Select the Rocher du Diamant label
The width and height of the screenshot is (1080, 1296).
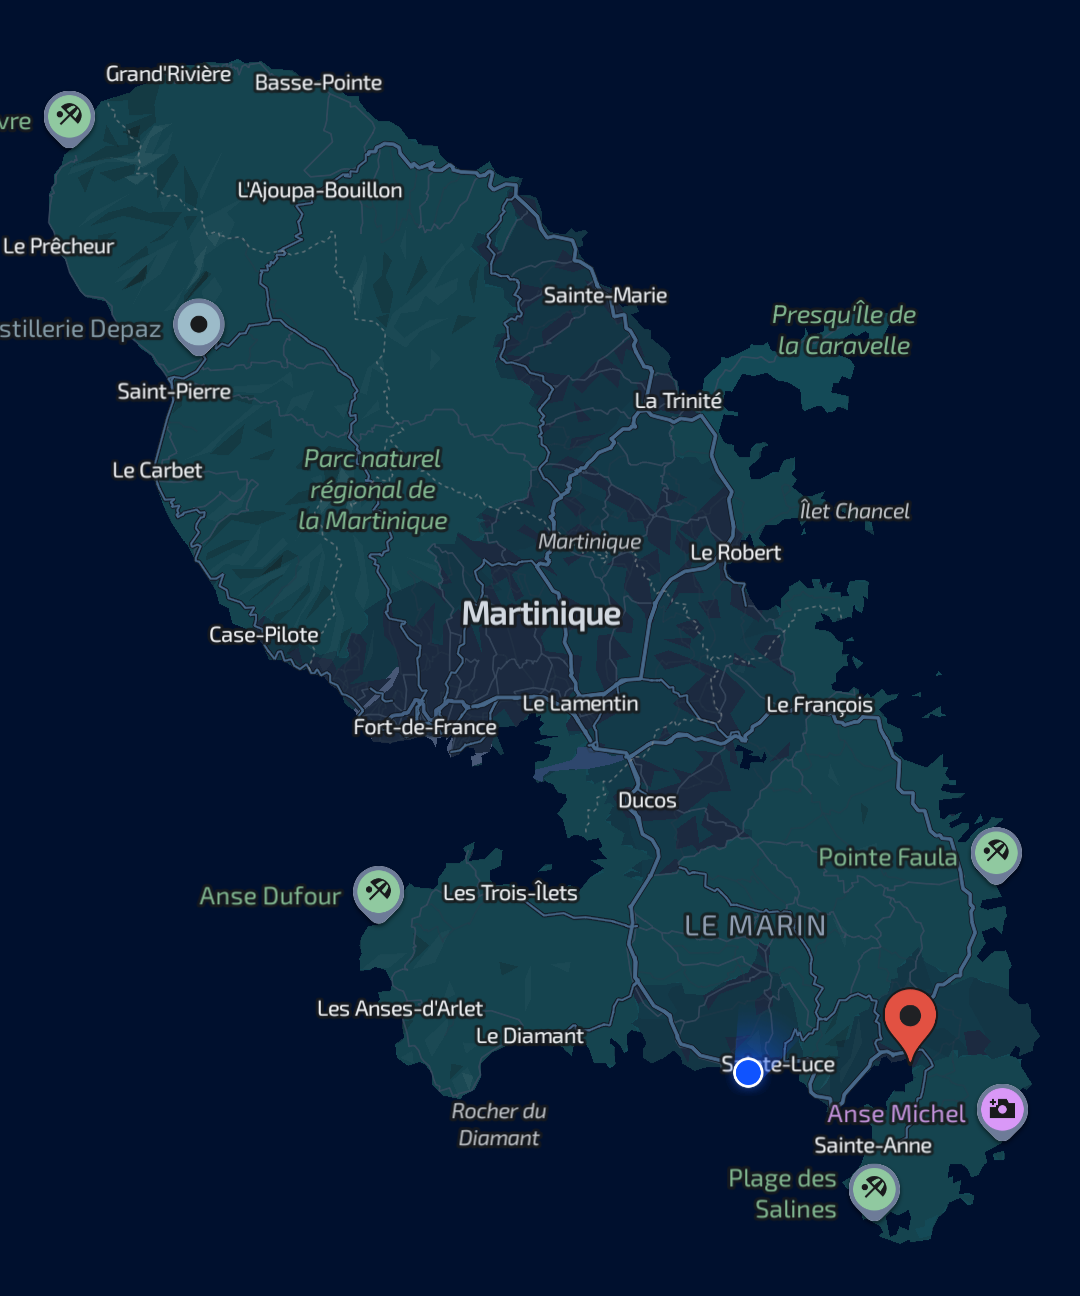pos(498,1125)
